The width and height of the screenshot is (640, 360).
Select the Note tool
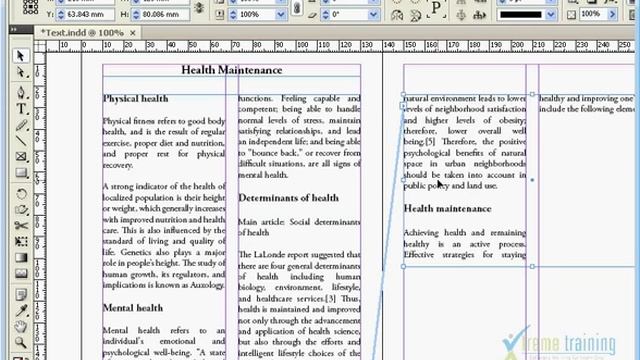(20, 294)
